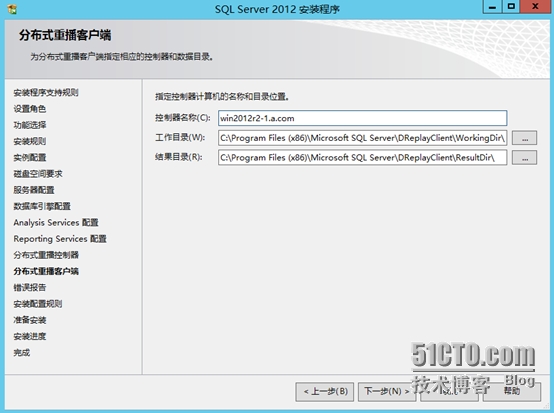Viewport: 554px width, 413px height.
Task: Select the 实例配置 step
Action: click(x=30, y=158)
